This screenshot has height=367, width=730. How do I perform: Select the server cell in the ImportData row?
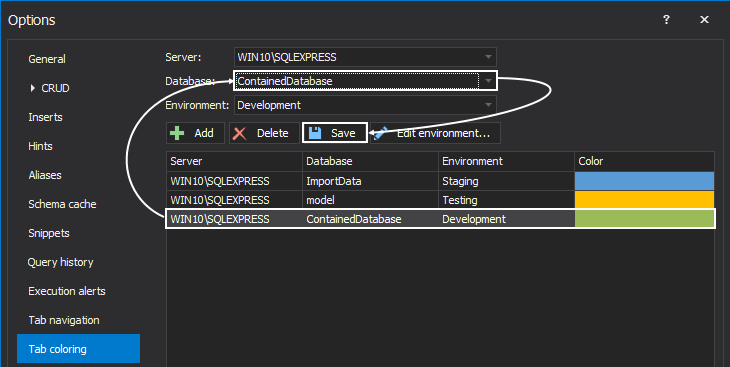[x=234, y=181]
